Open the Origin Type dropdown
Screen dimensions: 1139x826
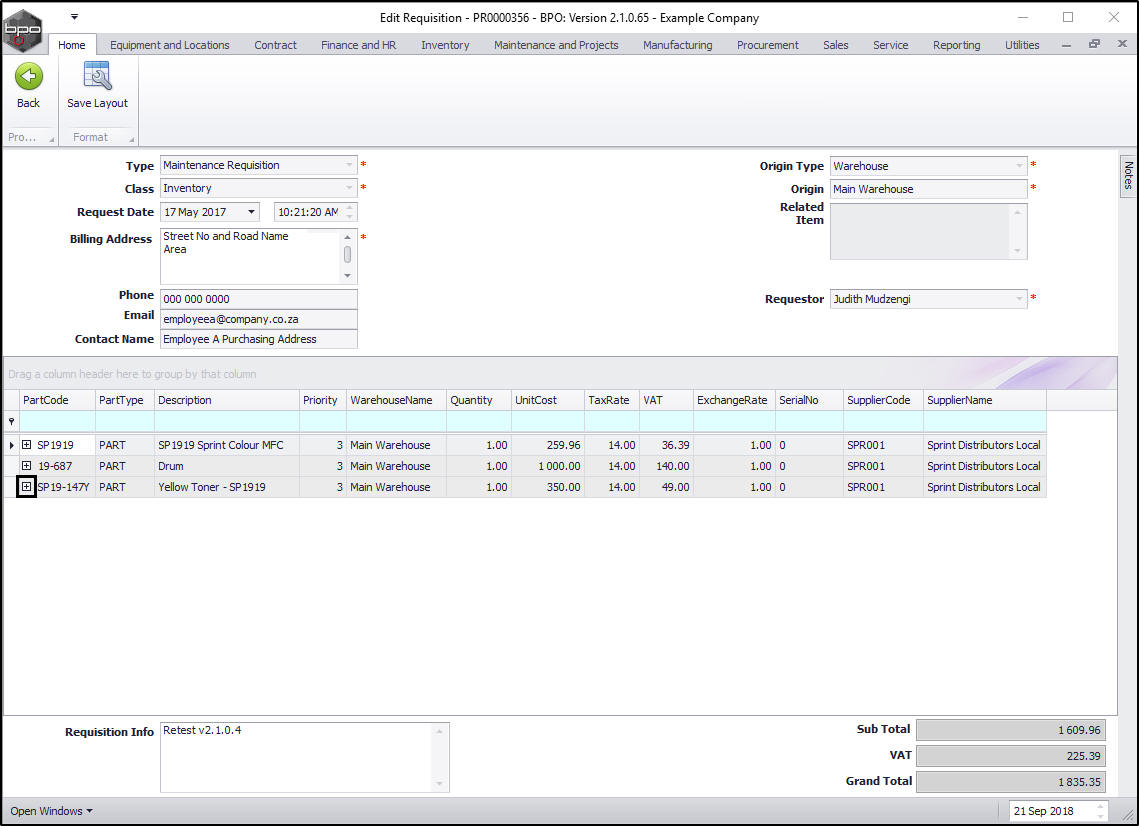[x=1019, y=166]
